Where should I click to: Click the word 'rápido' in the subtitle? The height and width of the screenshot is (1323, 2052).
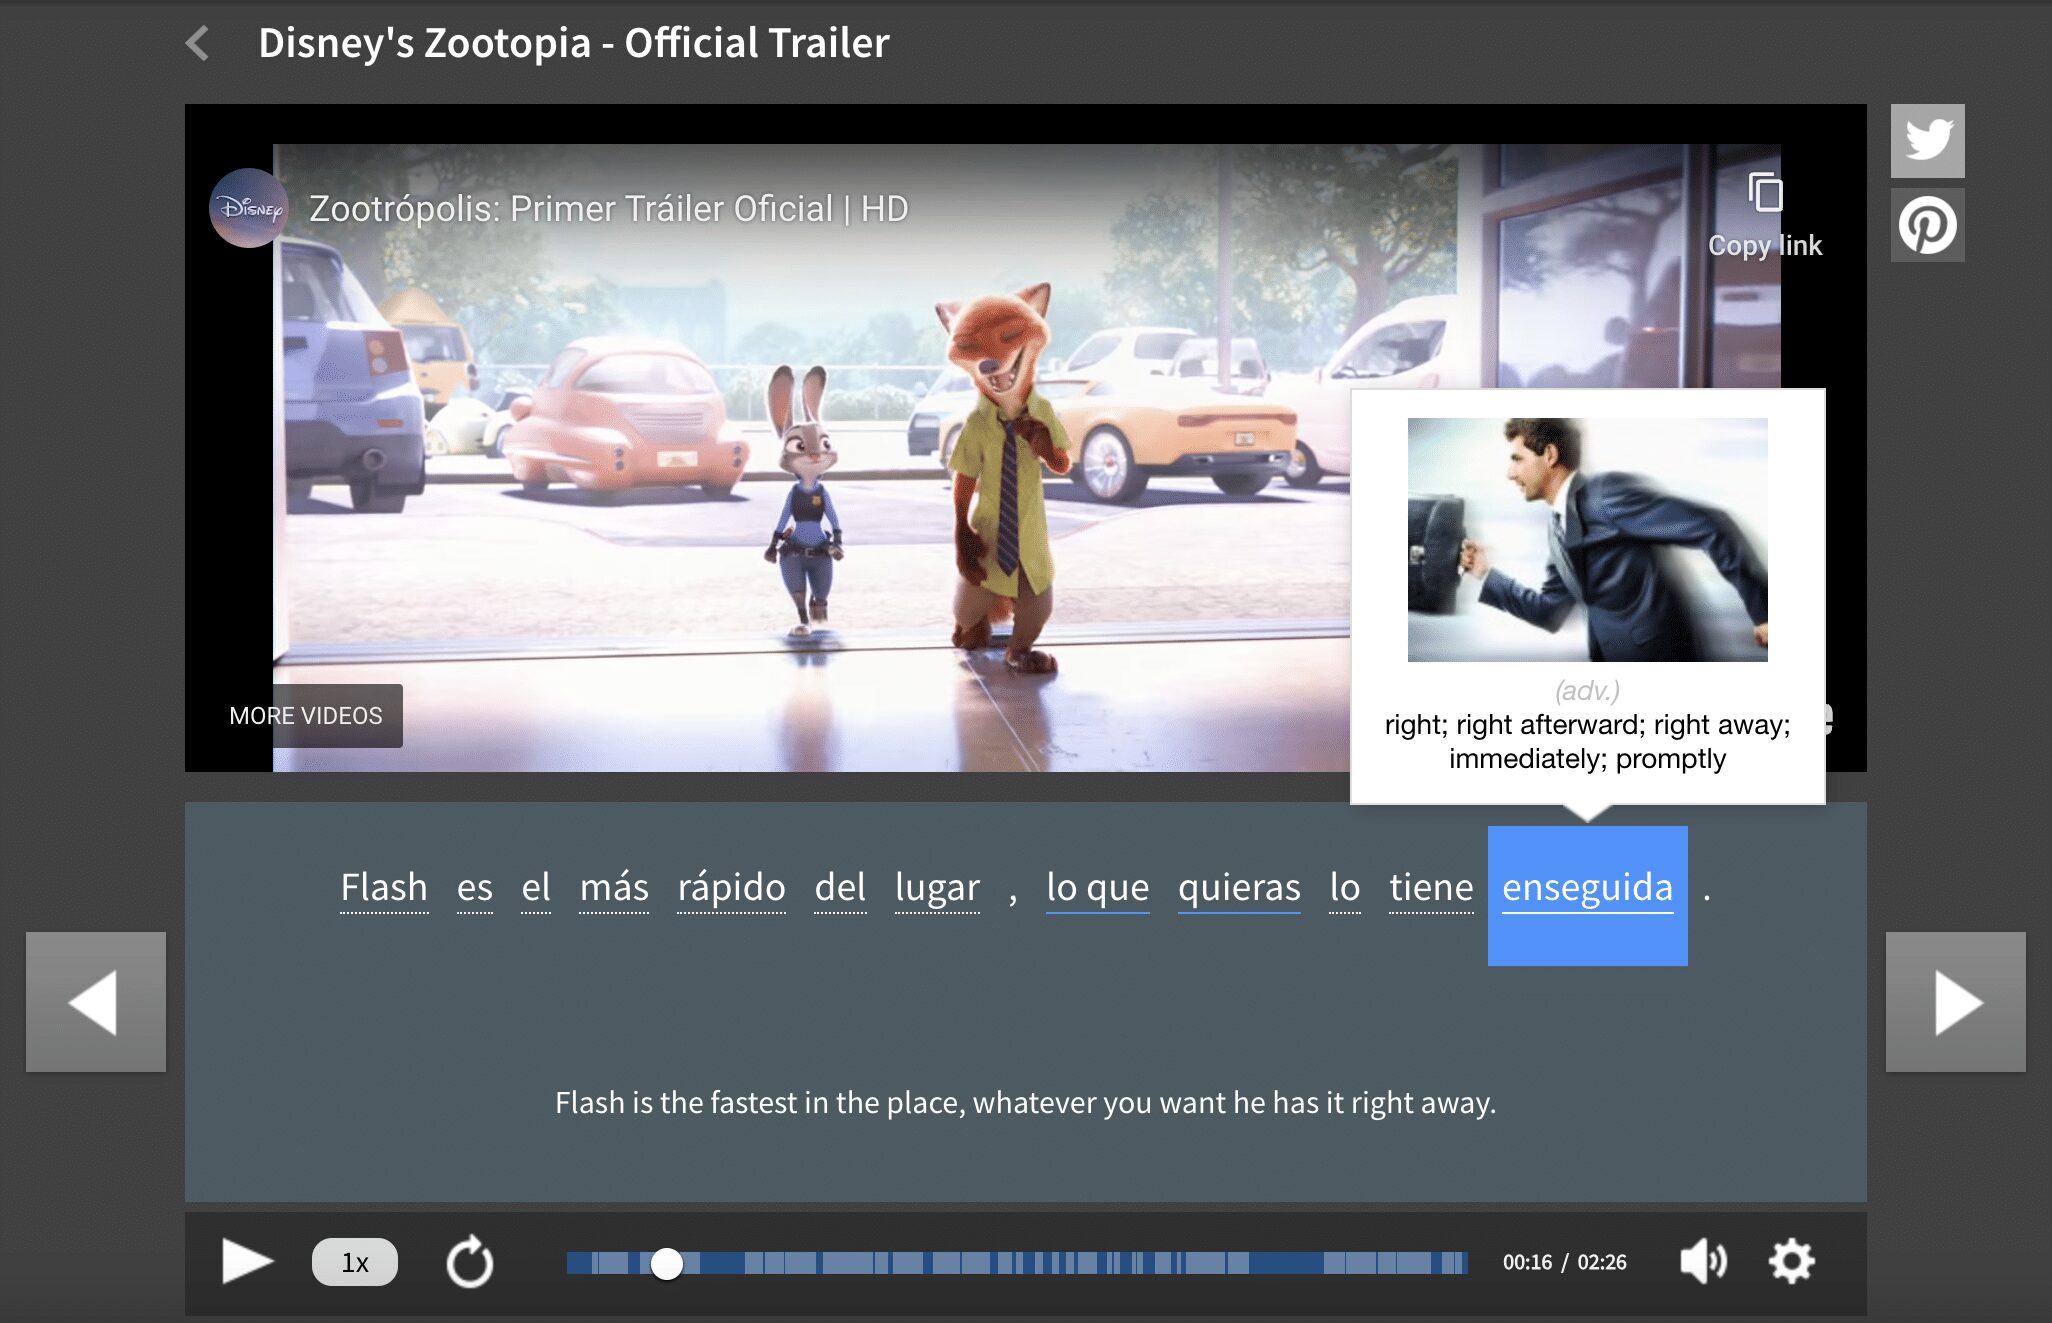pos(731,888)
